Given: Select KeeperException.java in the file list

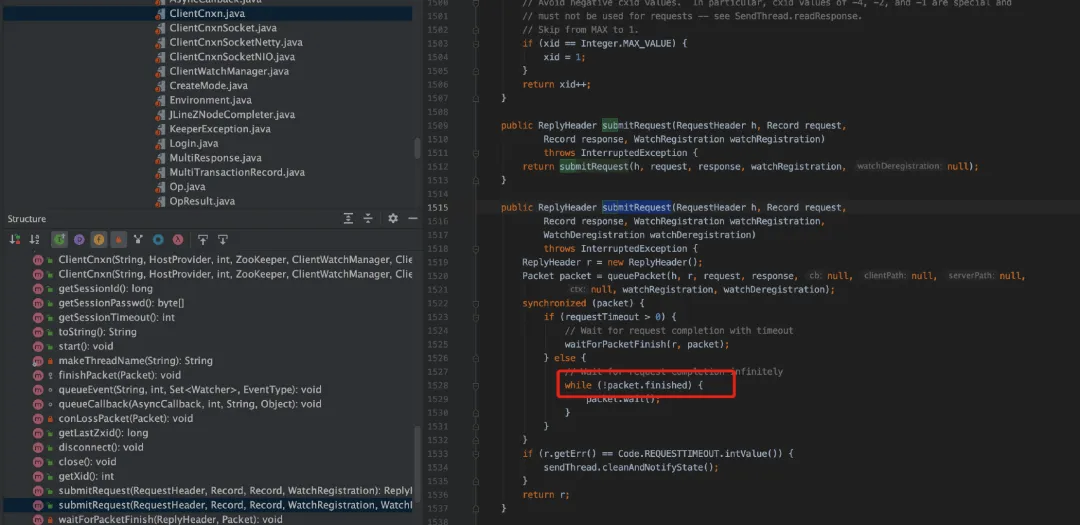Looking at the screenshot, I should pos(219,129).
